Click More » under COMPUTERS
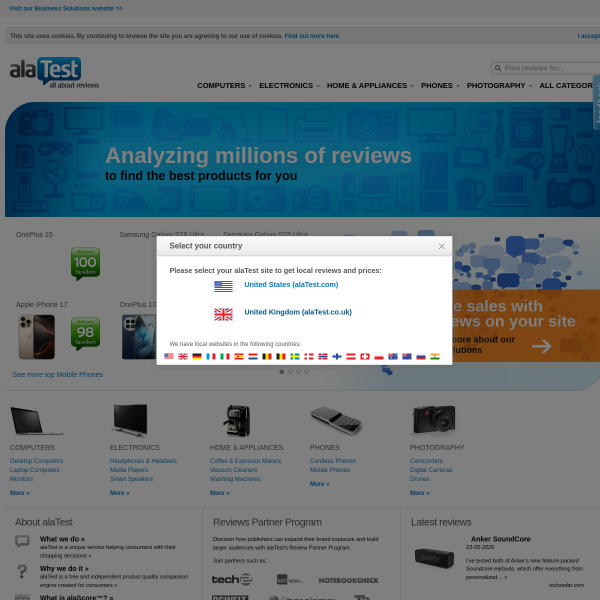Screen dimensions: 600x600 20,493
